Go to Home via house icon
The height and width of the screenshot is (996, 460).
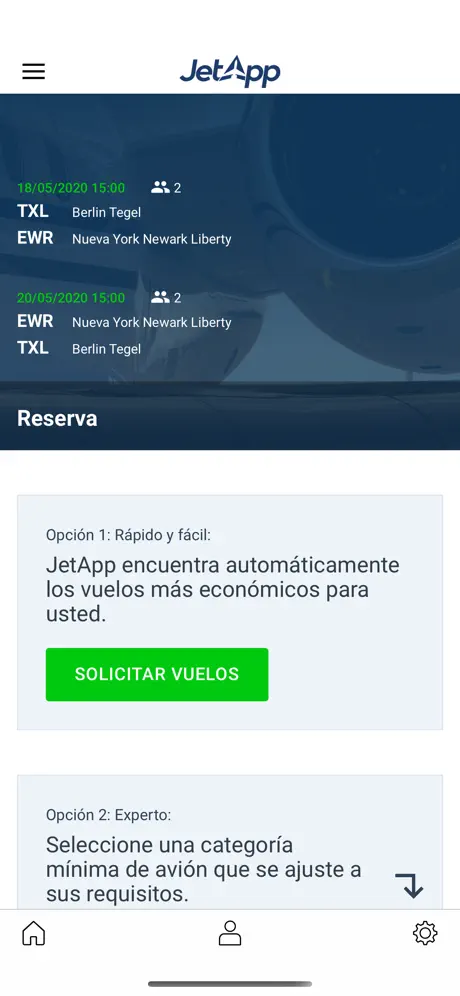(34, 933)
